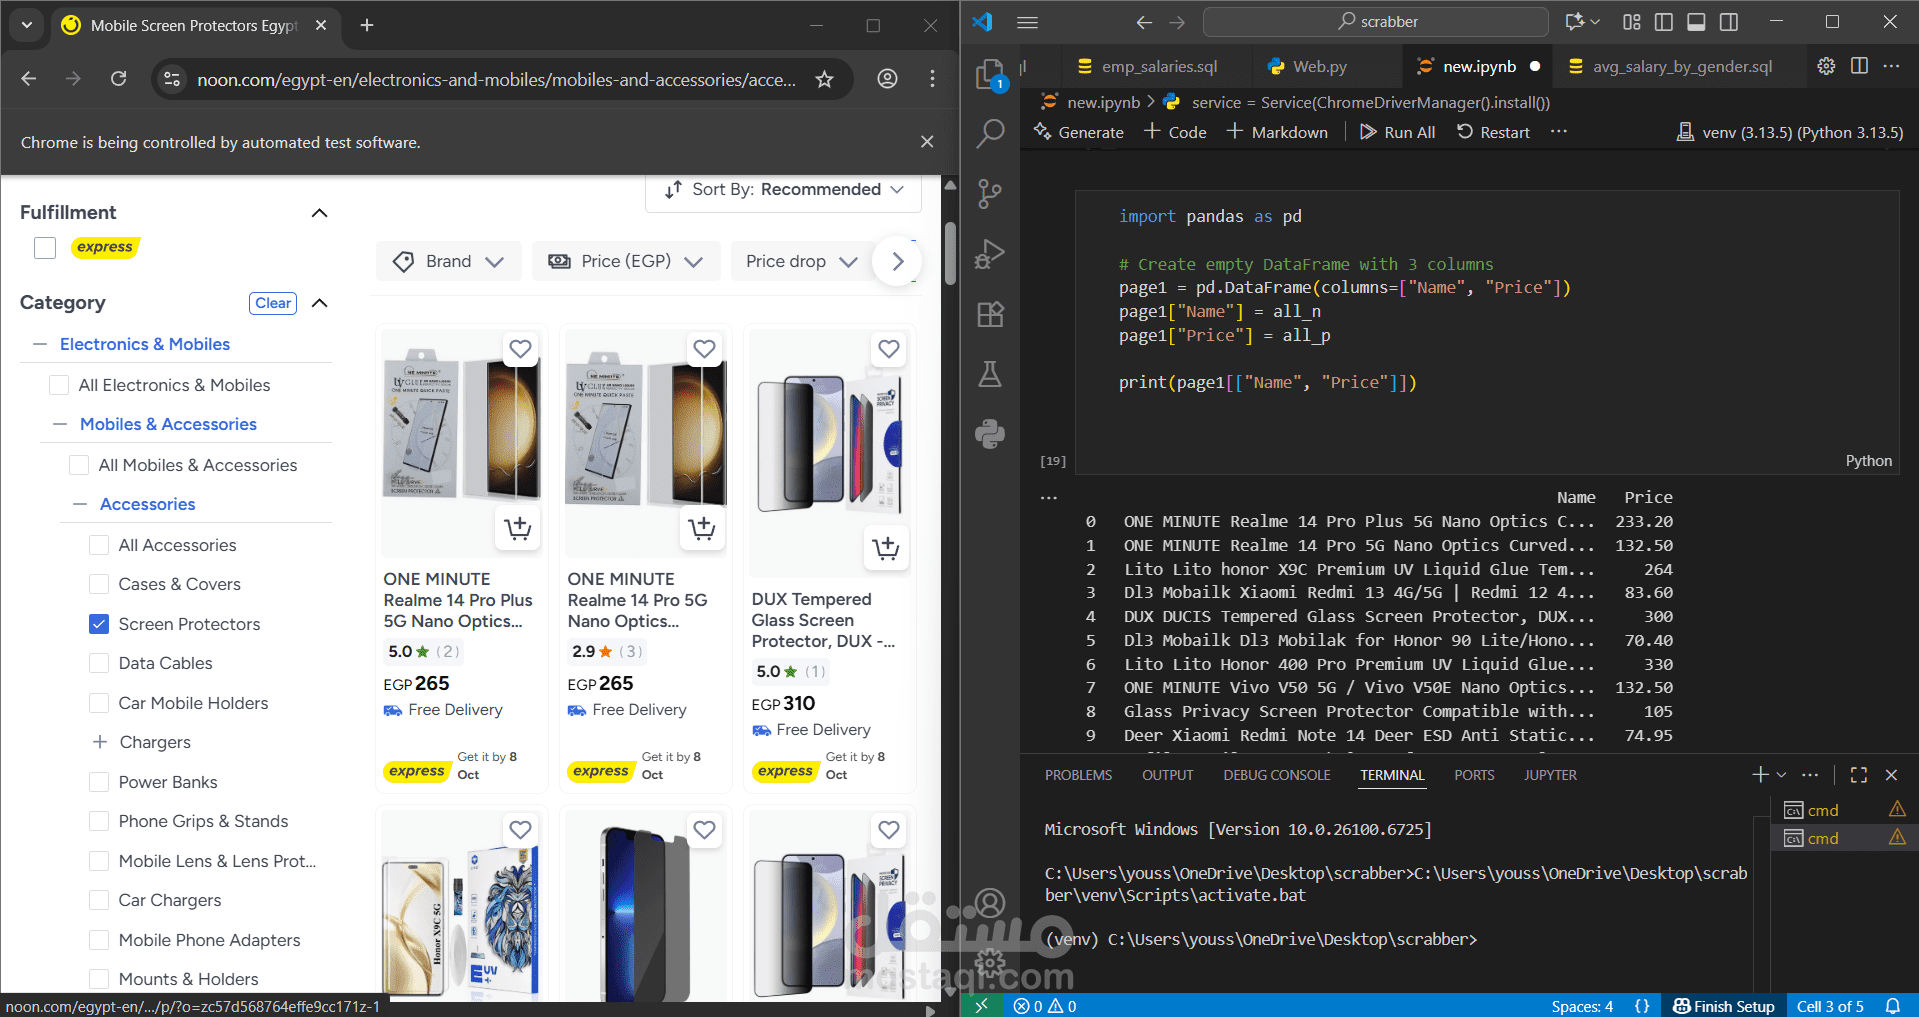1919x1017 pixels.
Task: Check All Electronics & Mobiles
Action: pyautogui.click(x=59, y=385)
